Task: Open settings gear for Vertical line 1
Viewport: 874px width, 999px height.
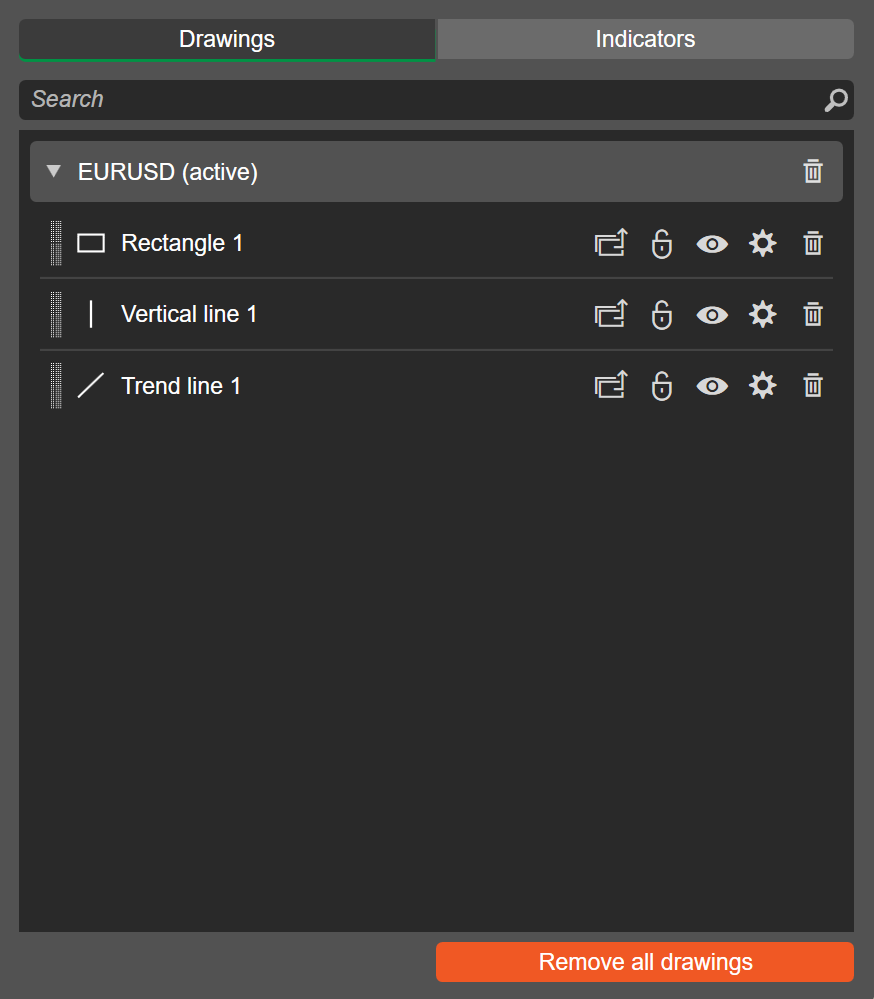Action: [762, 314]
